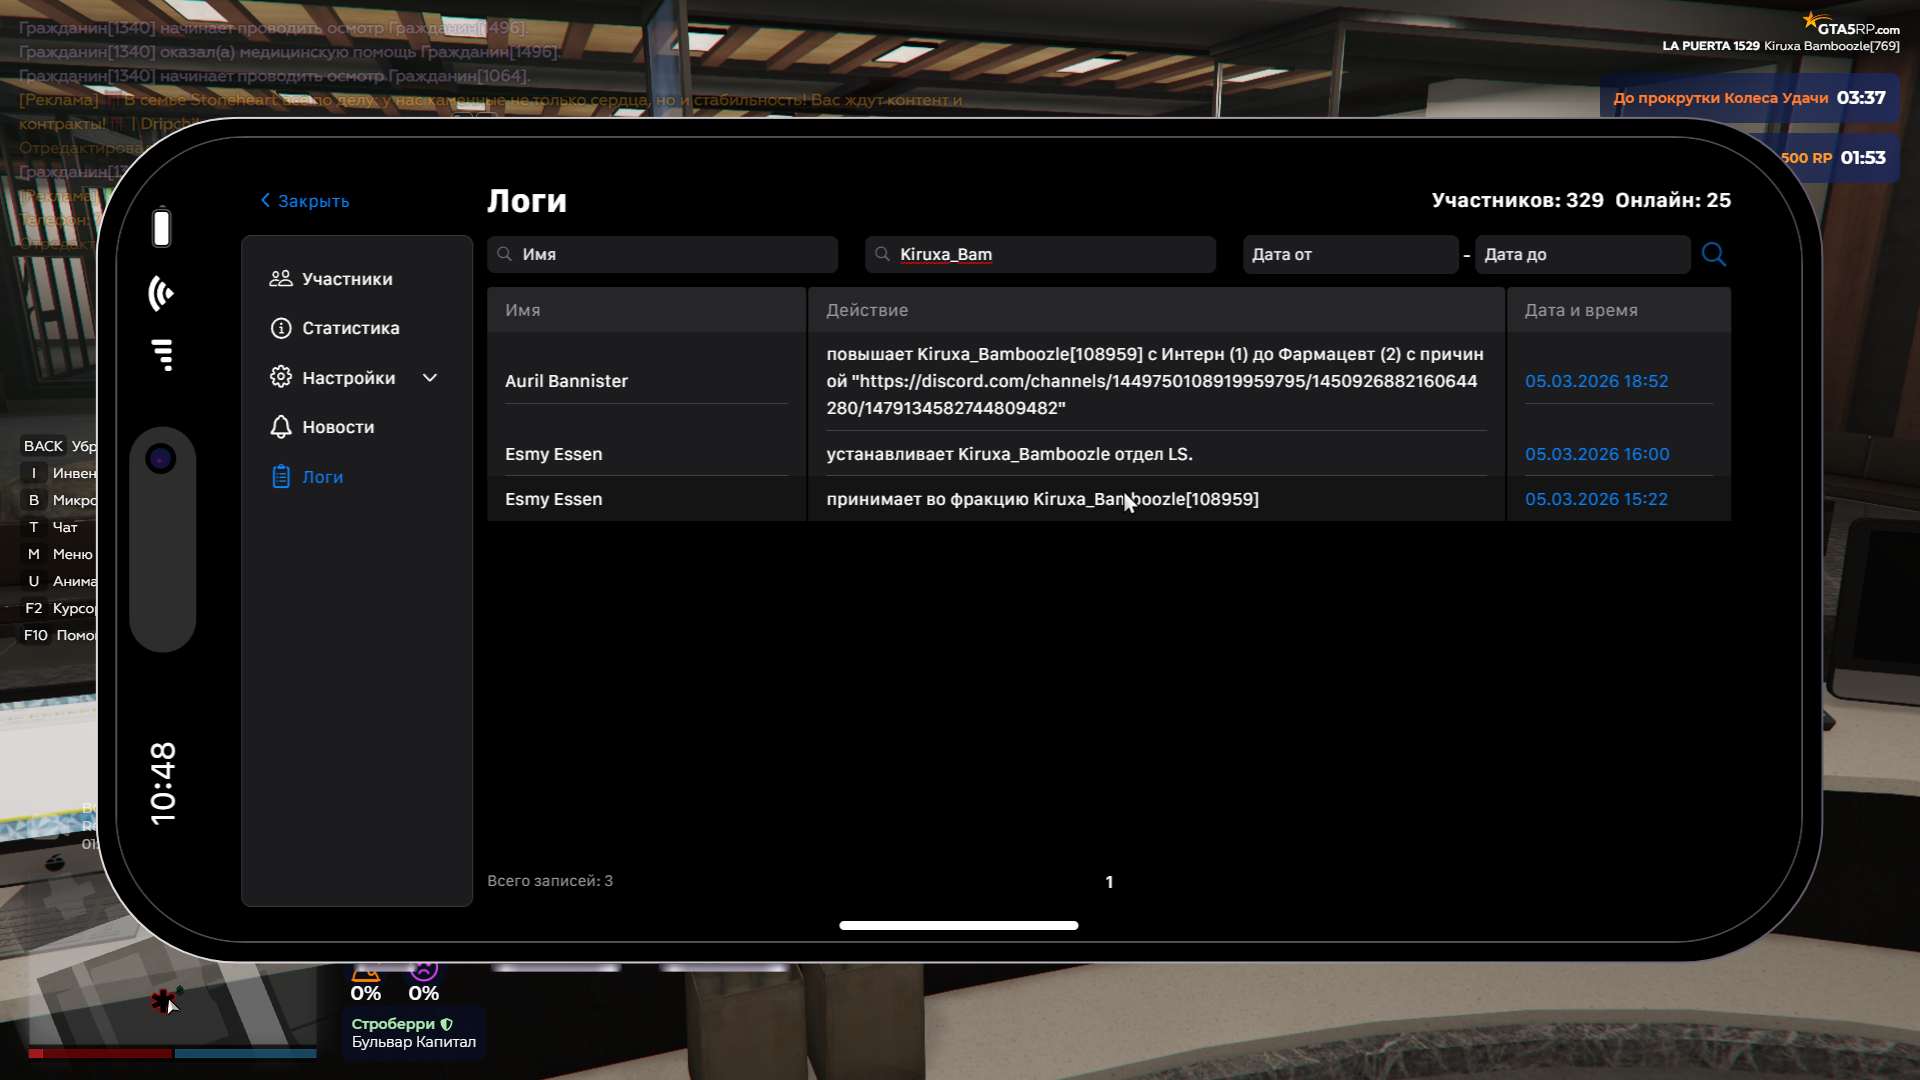Click the Статистика info icon
Screen dimensions: 1920x1080
coord(281,328)
